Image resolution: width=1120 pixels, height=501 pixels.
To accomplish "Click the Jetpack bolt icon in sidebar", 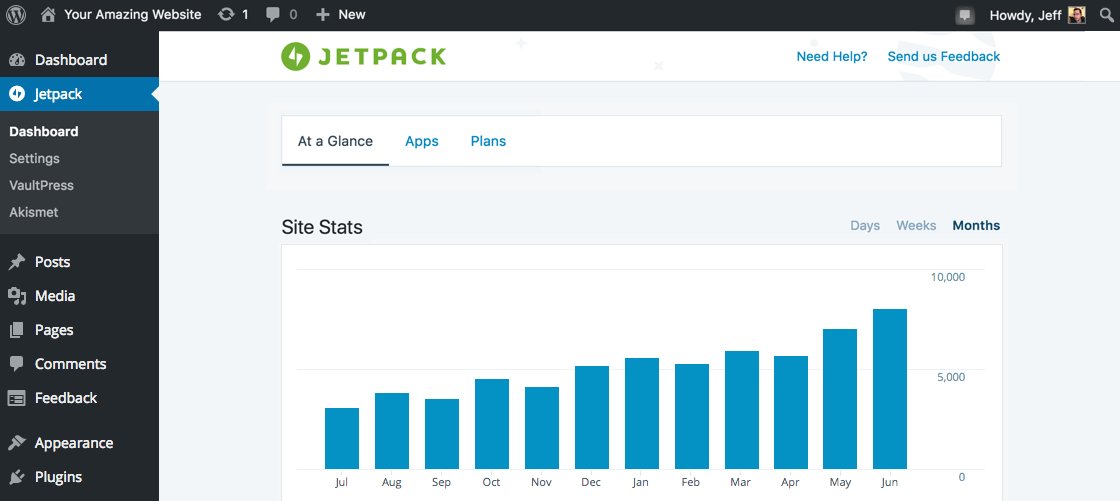I will [x=16, y=94].
